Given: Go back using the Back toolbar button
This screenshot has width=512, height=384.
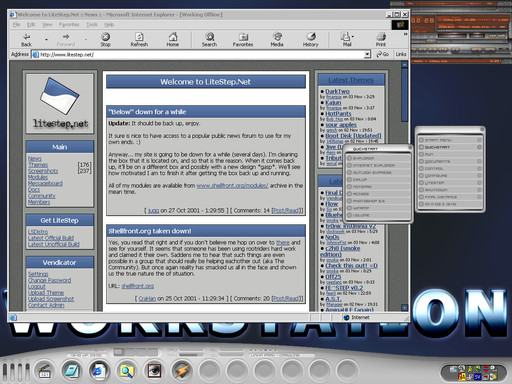Looking at the screenshot, I should [x=26, y=40].
